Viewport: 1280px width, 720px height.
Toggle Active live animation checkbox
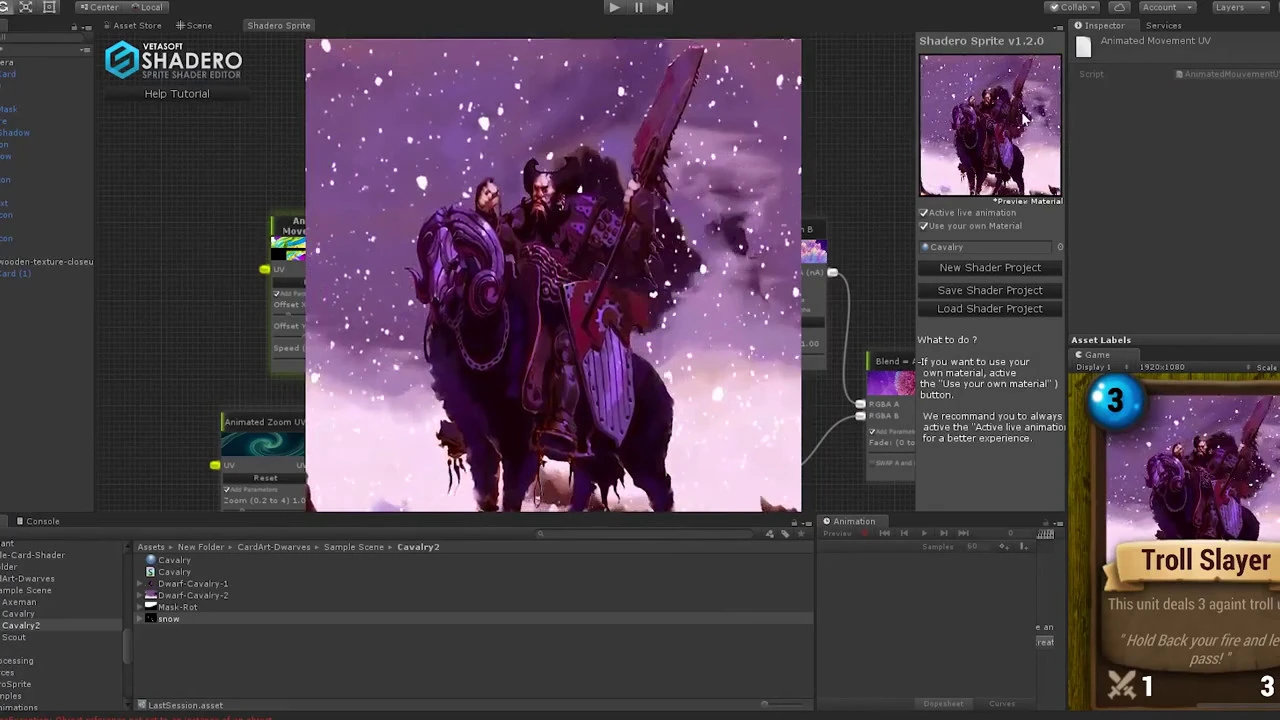click(x=924, y=213)
